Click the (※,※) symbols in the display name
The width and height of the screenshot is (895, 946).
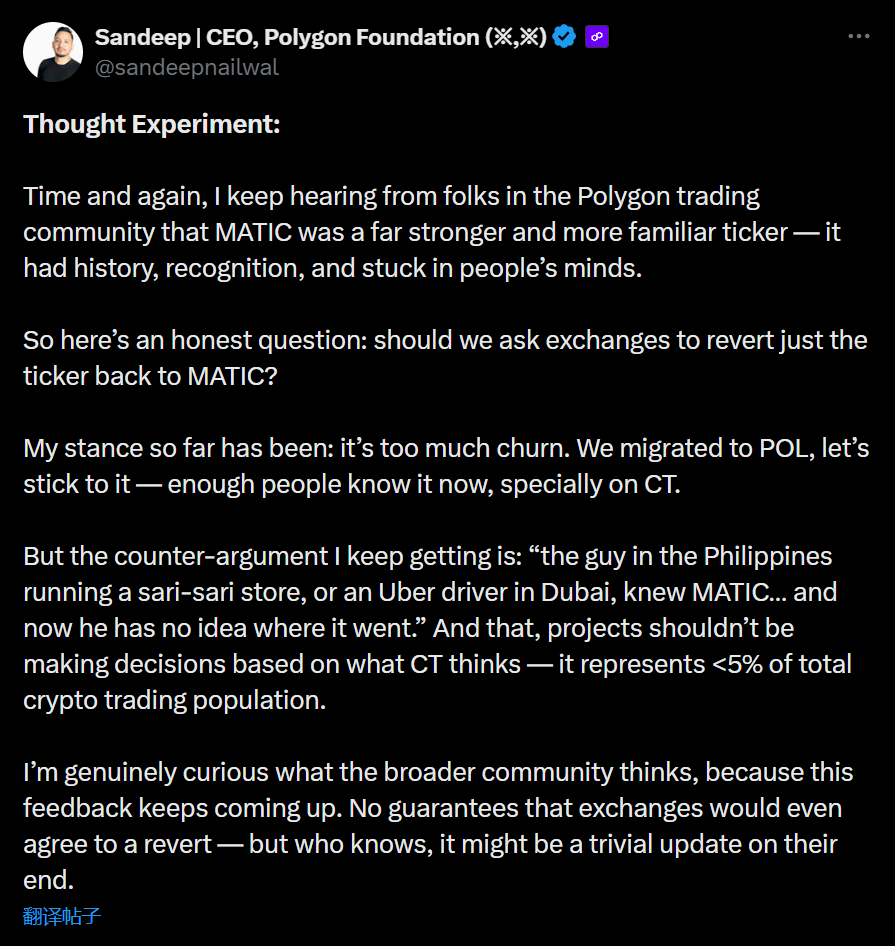pos(515,38)
